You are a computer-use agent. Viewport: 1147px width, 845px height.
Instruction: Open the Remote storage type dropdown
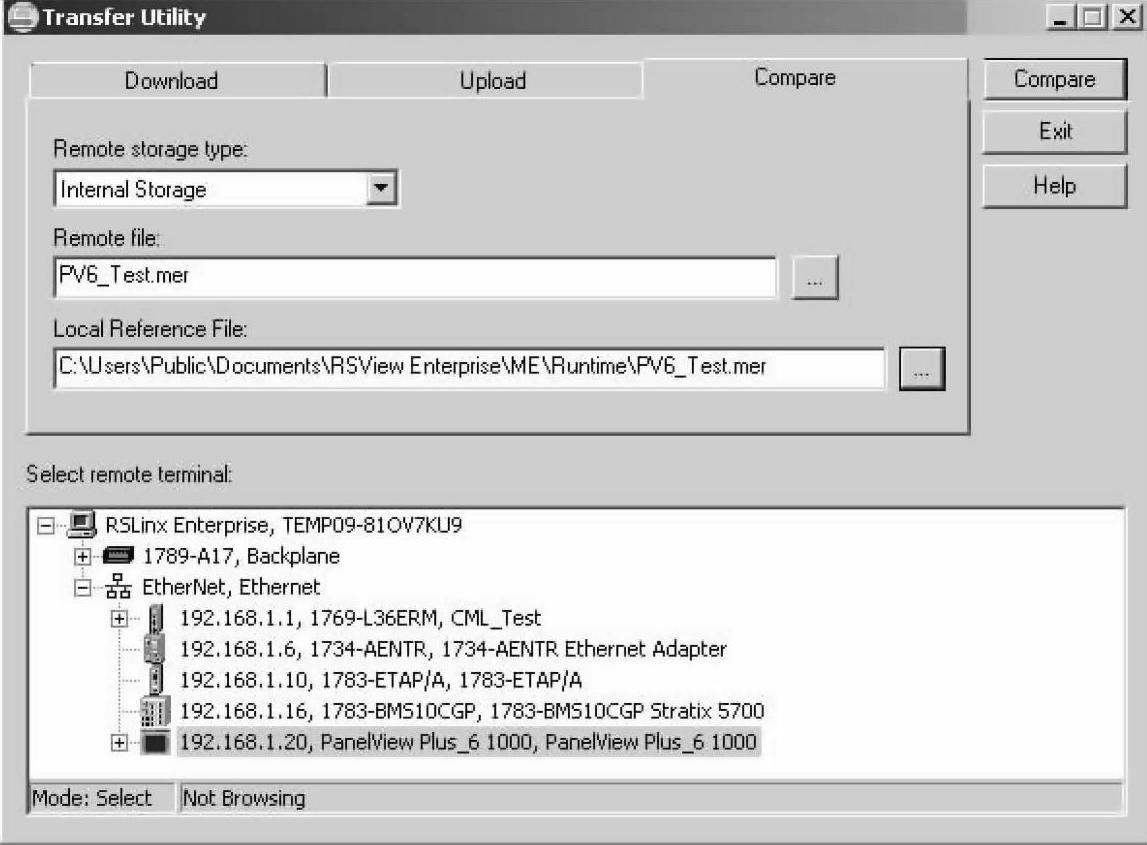coord(380,189)
